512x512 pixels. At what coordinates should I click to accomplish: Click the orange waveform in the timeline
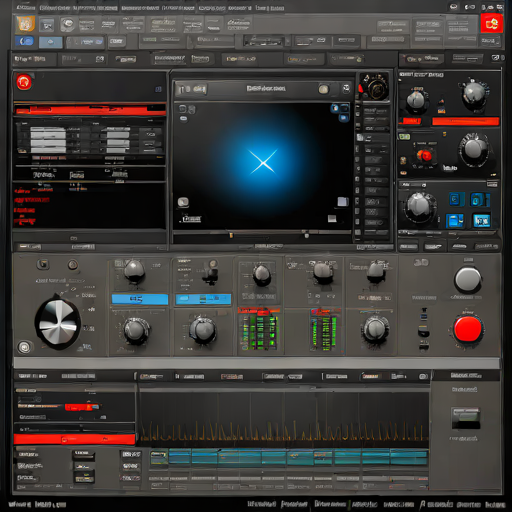click(x=284, y=431)
